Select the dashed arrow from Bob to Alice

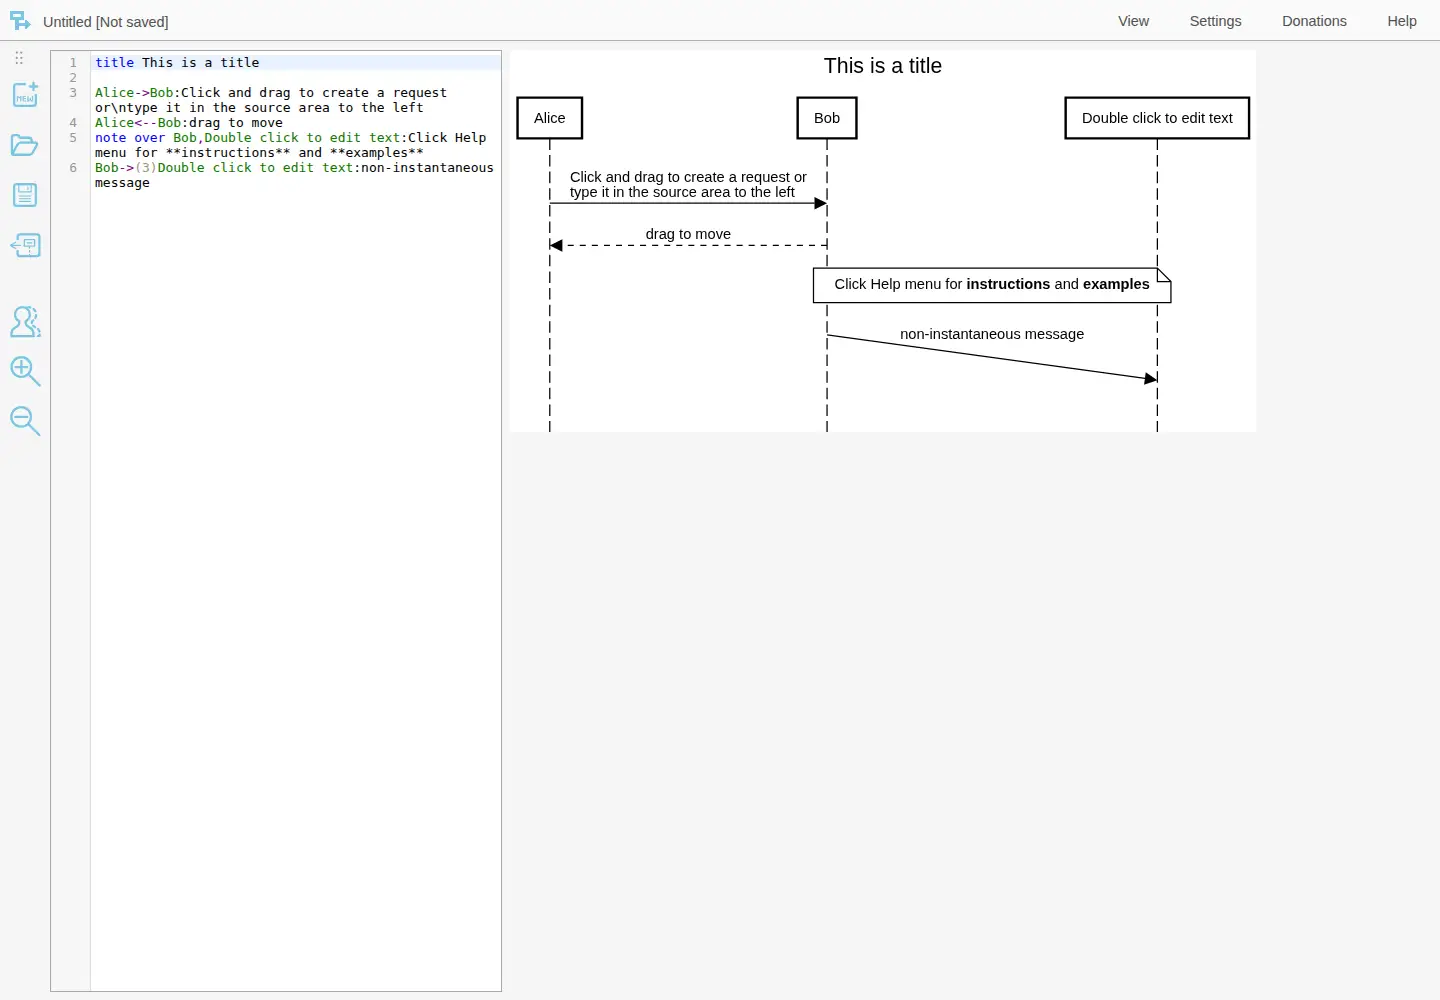pyautogui.click(x=688, y=245)
